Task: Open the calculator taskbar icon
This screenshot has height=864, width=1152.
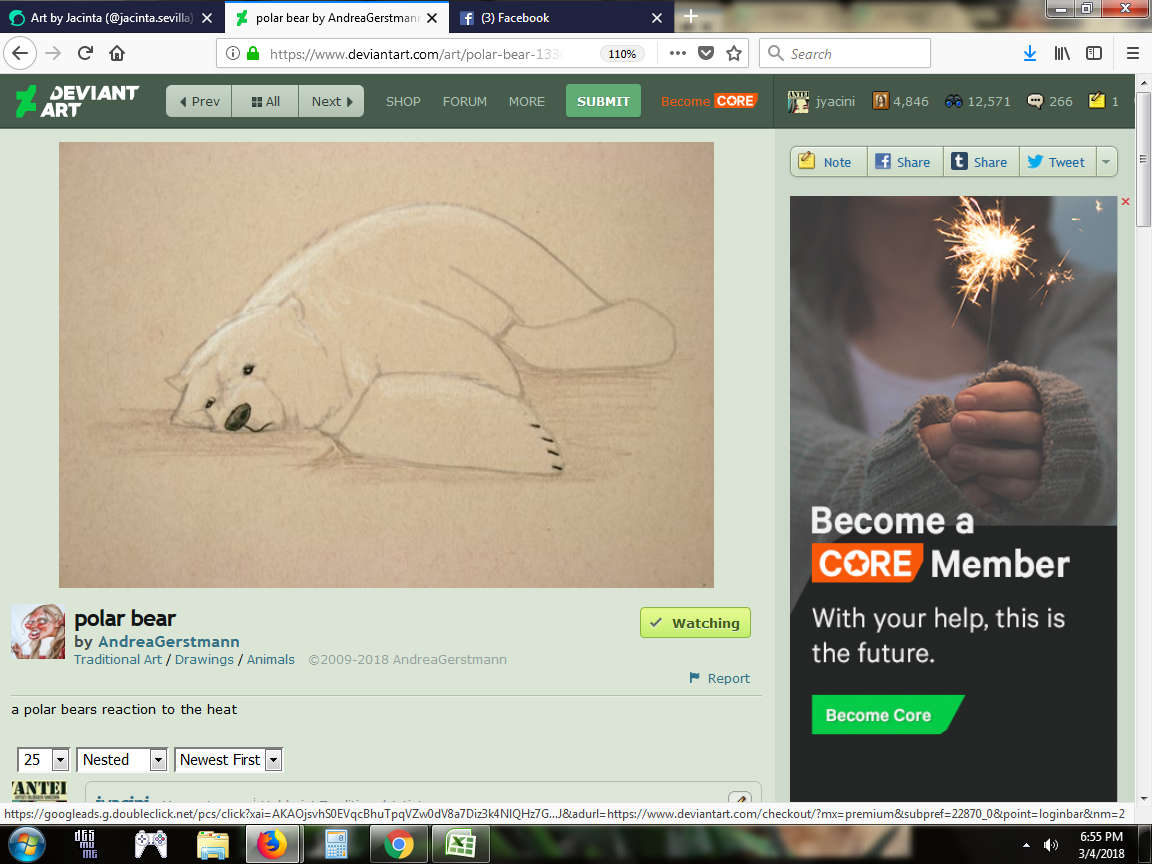Action: 336,844
